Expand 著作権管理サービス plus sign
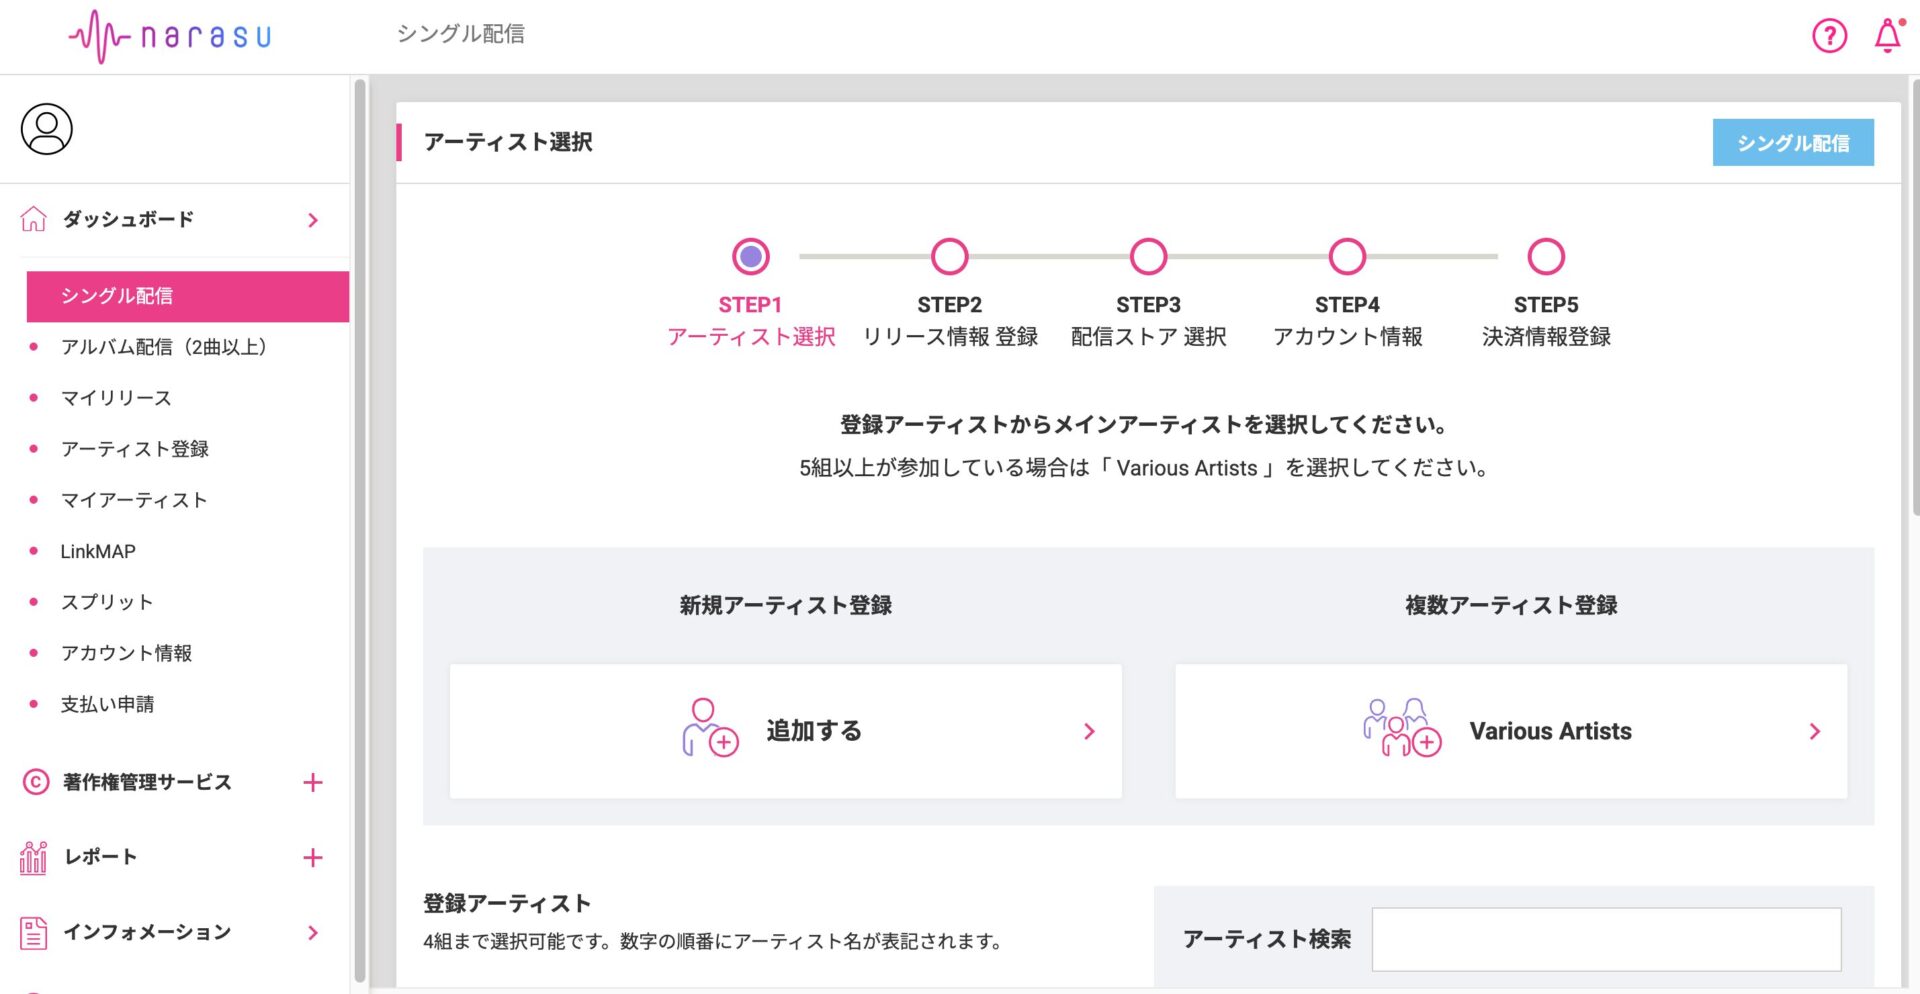This screenshot has height=994, width=1920. pos(313,782)
